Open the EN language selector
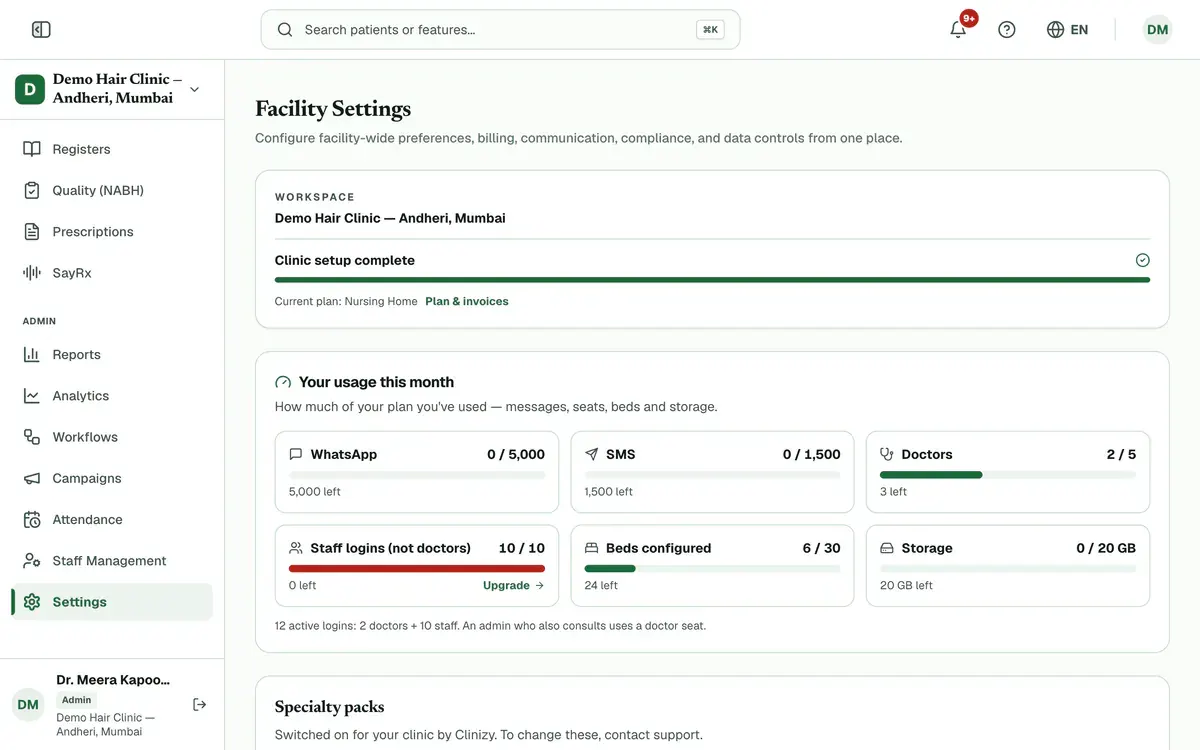The width and height of the screenshot is (1200, 750). pos(1067,30)
